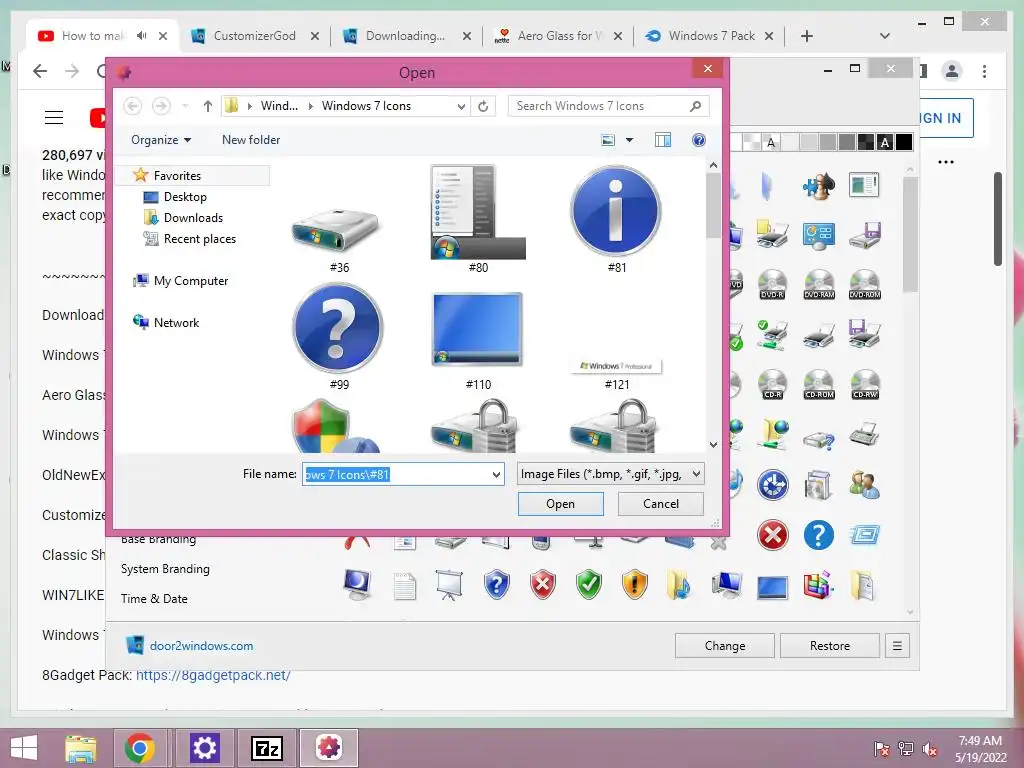Select the projector screen icon in CustomizerGod

[x=449, y=585]
